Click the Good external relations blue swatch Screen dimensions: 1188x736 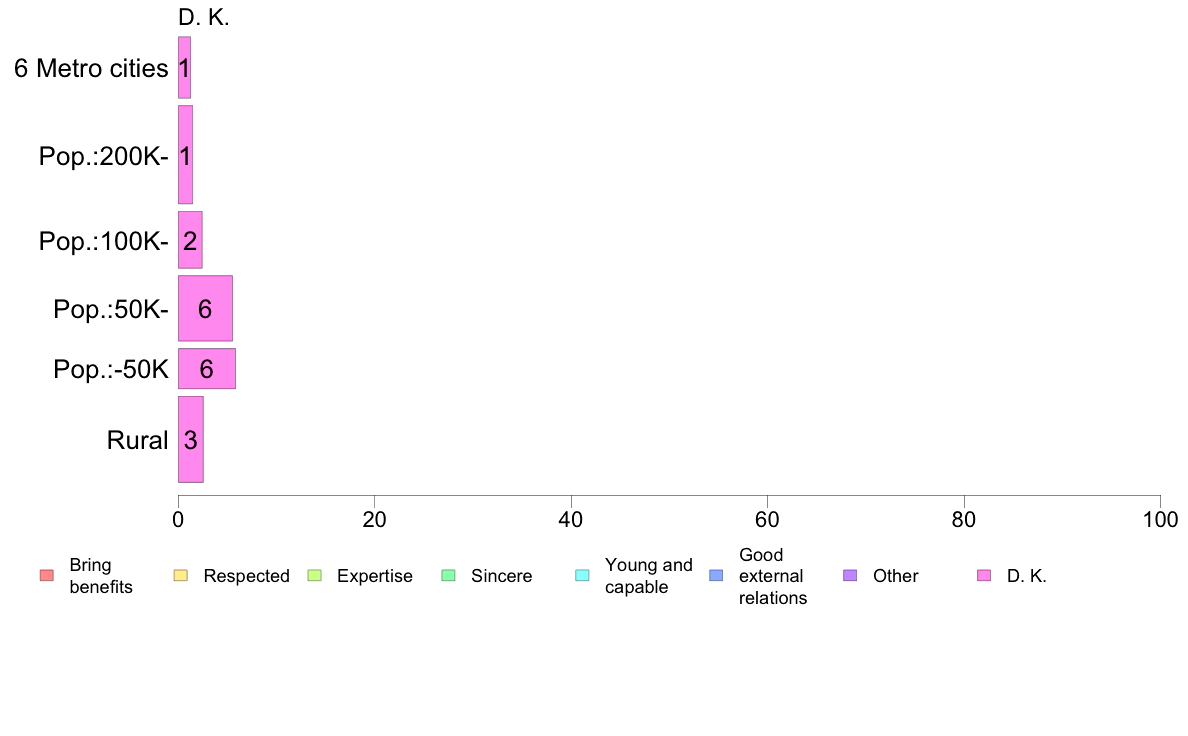pyautogui.click(x=716, y=575)
